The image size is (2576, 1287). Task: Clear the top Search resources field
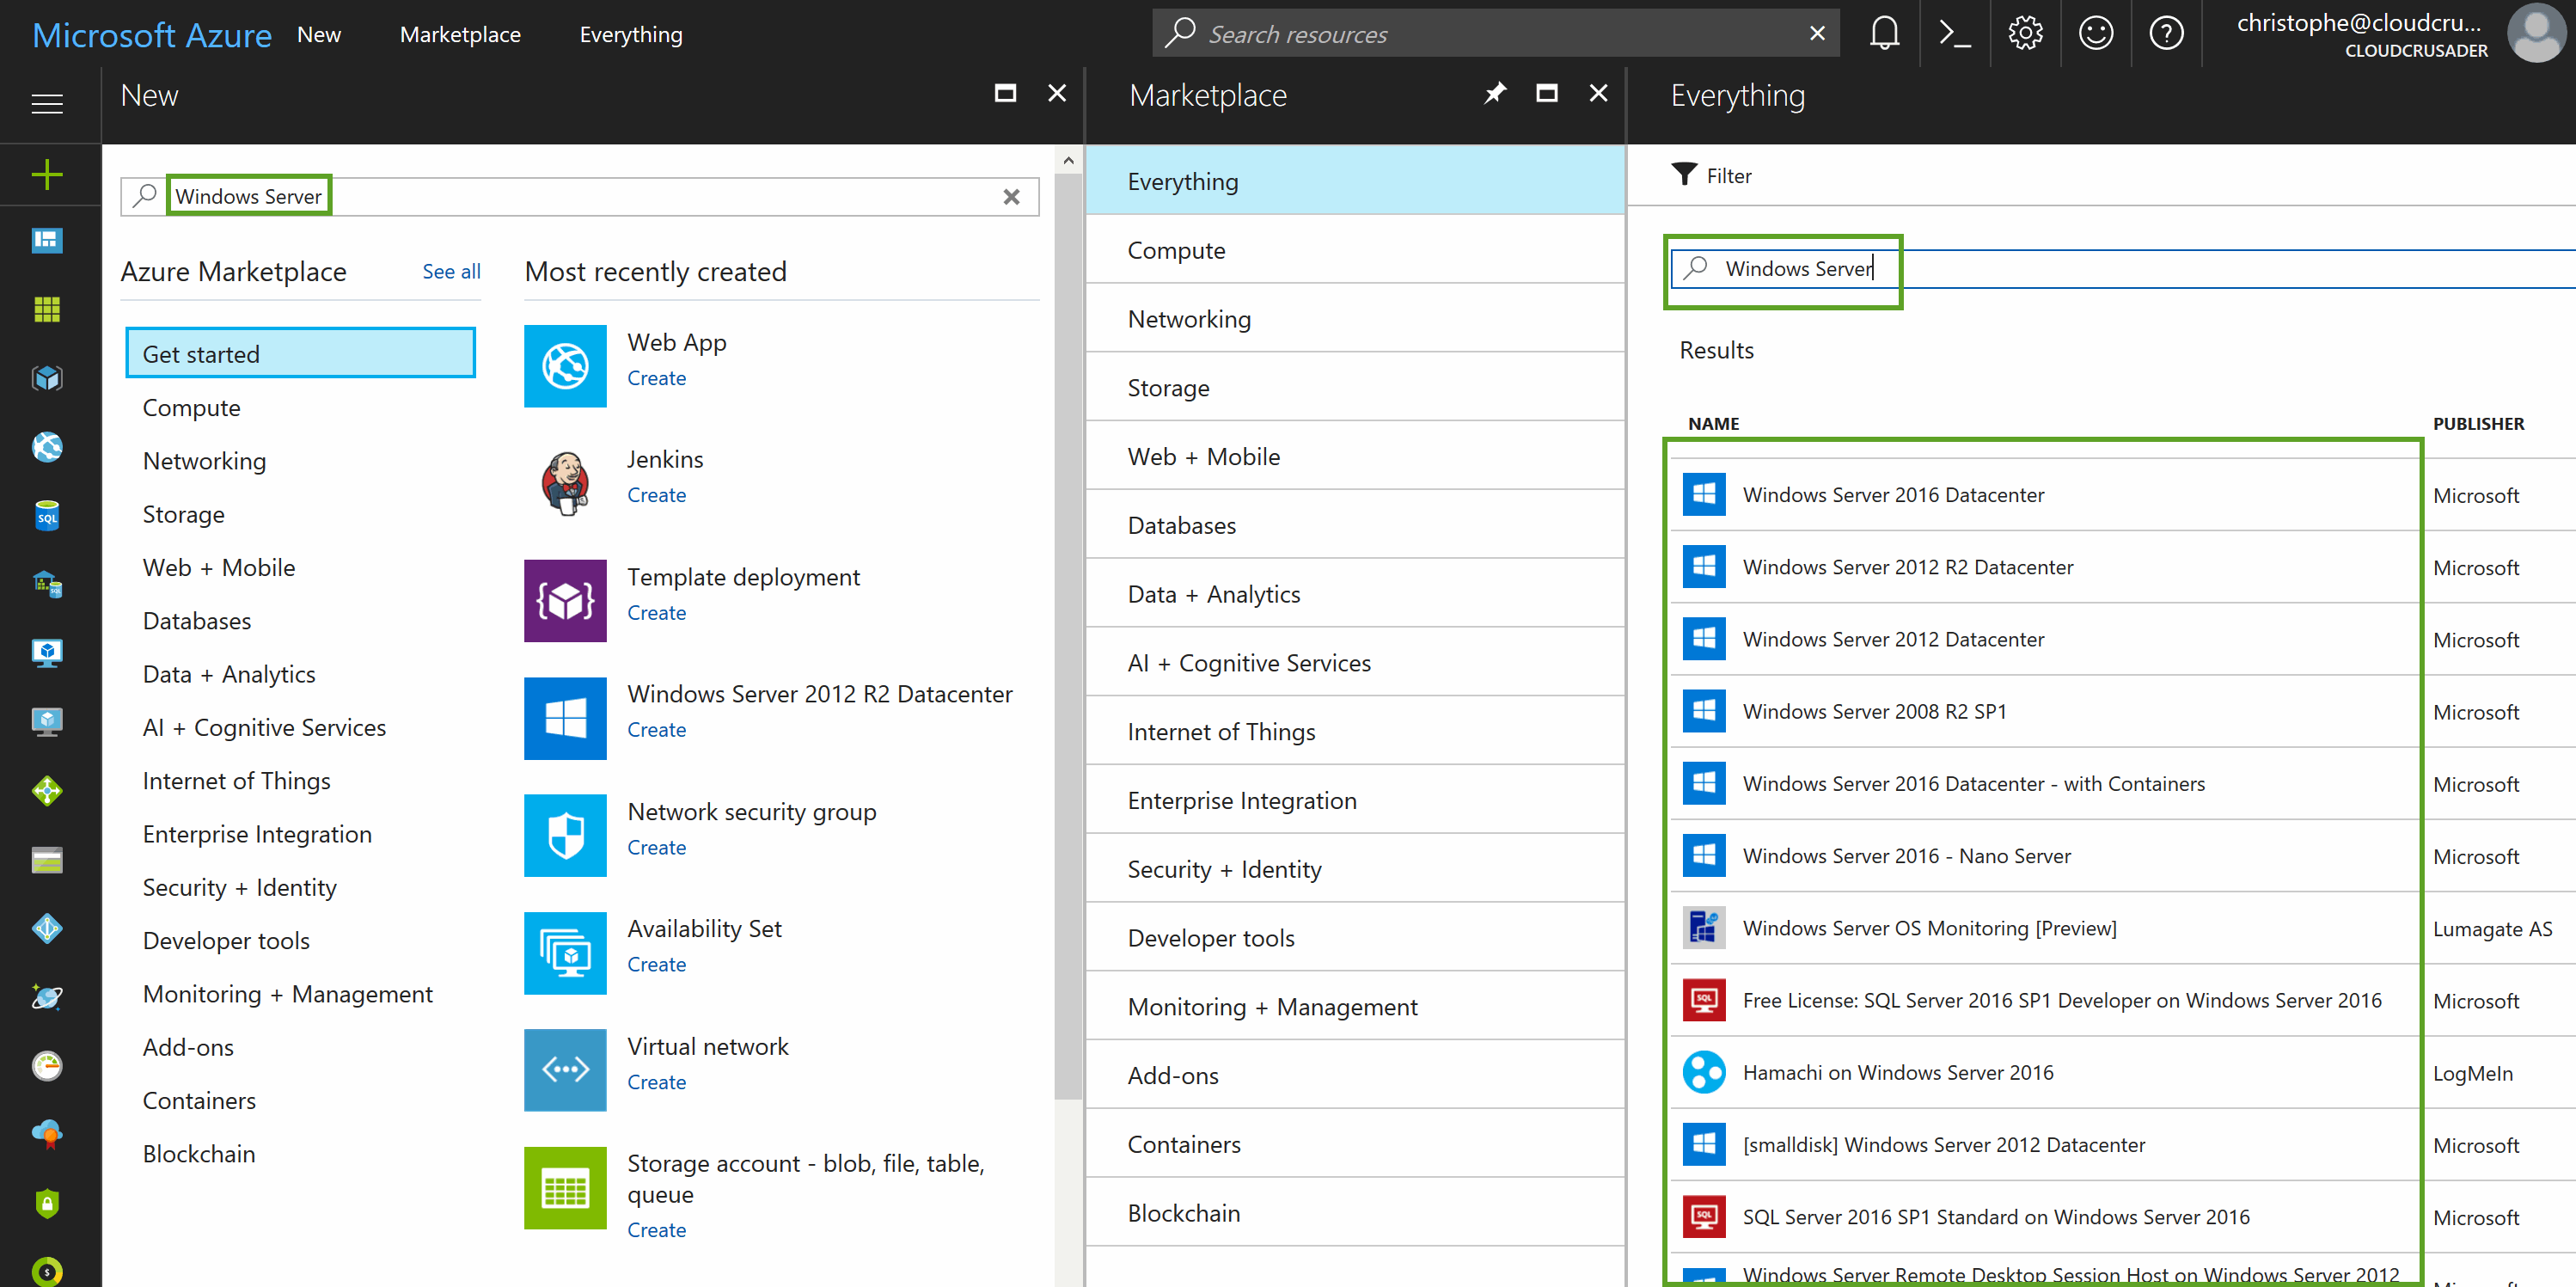(1817, 34)
